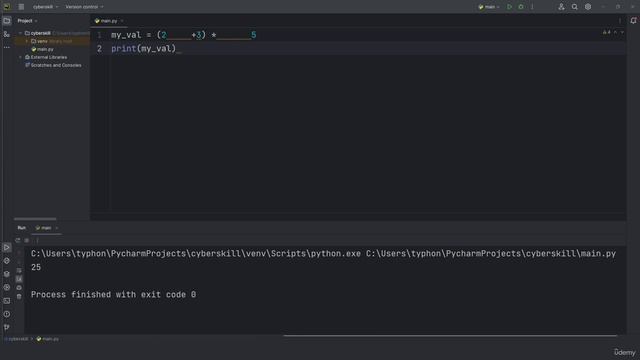
Task: Use the console horizontal scrollbar
Action: pyautogui.click(x=450, y=336)
